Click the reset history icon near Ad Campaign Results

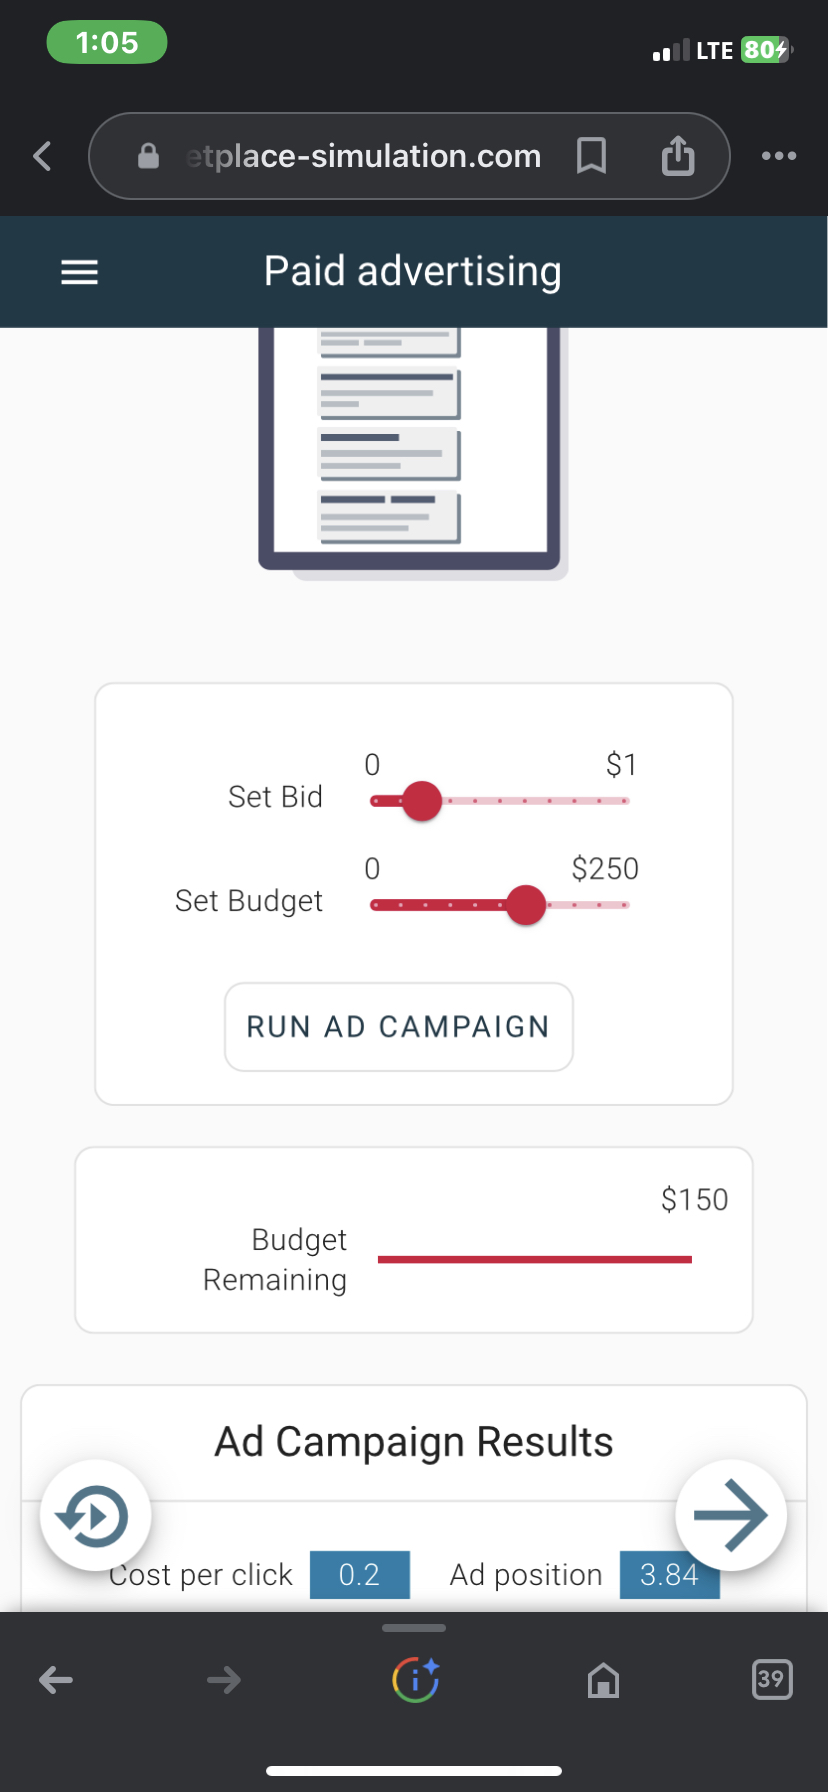[95, 1514]
